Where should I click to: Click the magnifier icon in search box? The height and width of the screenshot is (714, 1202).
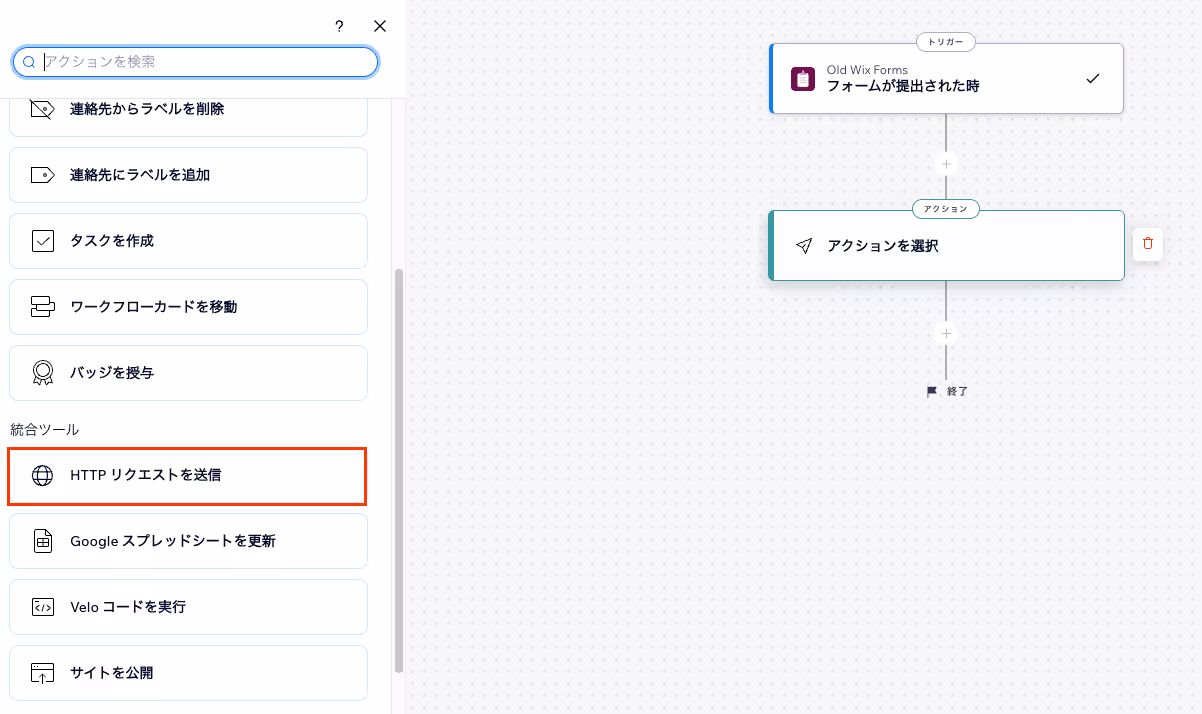tap(30, 62)
